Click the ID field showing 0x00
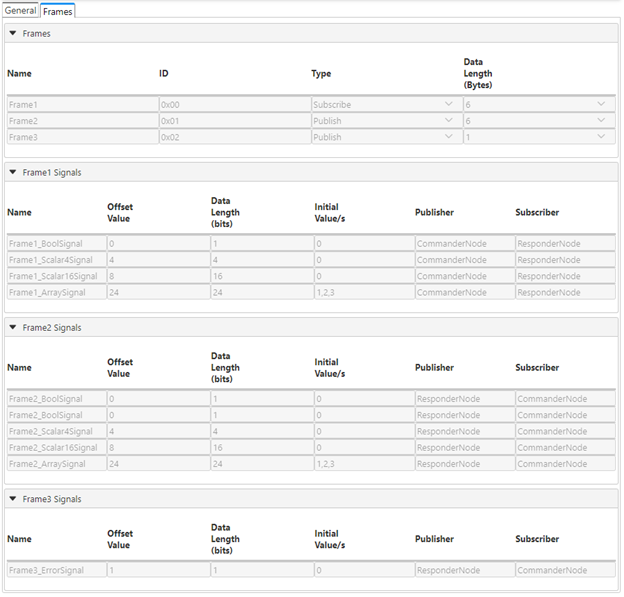The width and height of the screenshot is (624, 597). tap(235, 105)
